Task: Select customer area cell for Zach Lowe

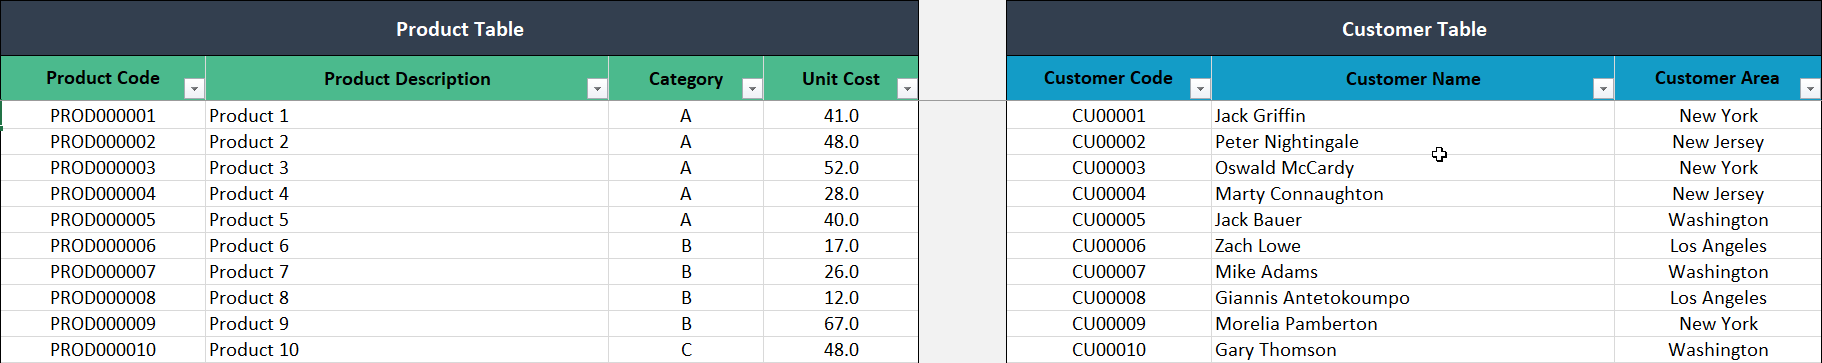Action: coord(1718,245)
